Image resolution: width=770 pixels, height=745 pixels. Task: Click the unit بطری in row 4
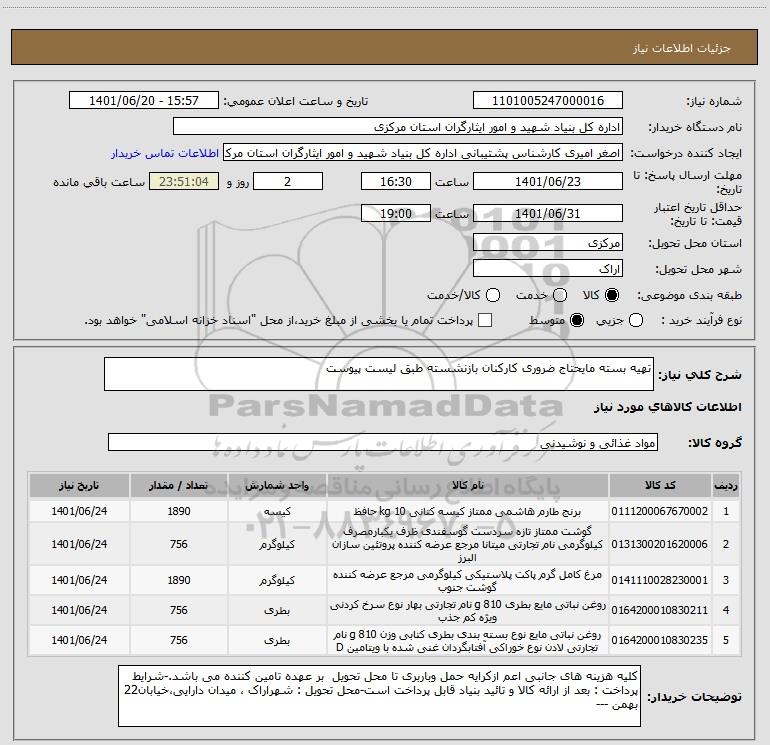tap(277, 610)
